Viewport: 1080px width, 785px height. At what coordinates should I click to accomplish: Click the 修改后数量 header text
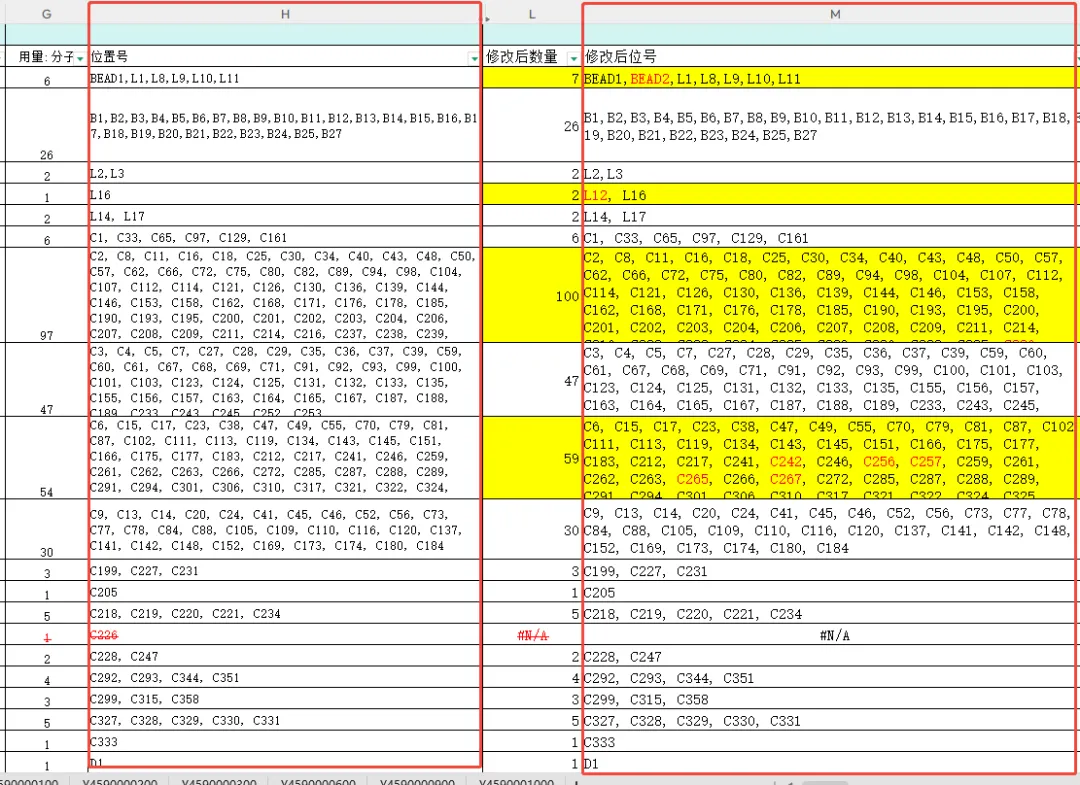tap(521, 56)
